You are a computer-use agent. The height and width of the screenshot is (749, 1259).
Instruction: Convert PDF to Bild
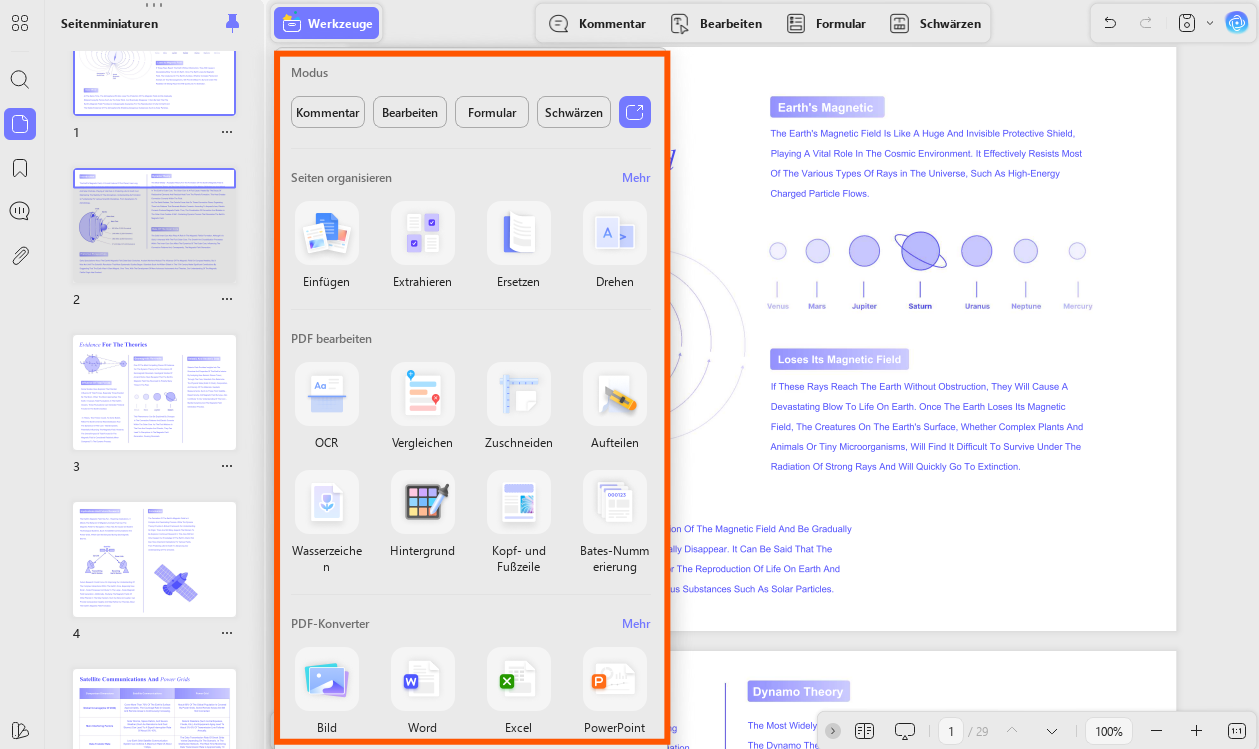(326, 691)
